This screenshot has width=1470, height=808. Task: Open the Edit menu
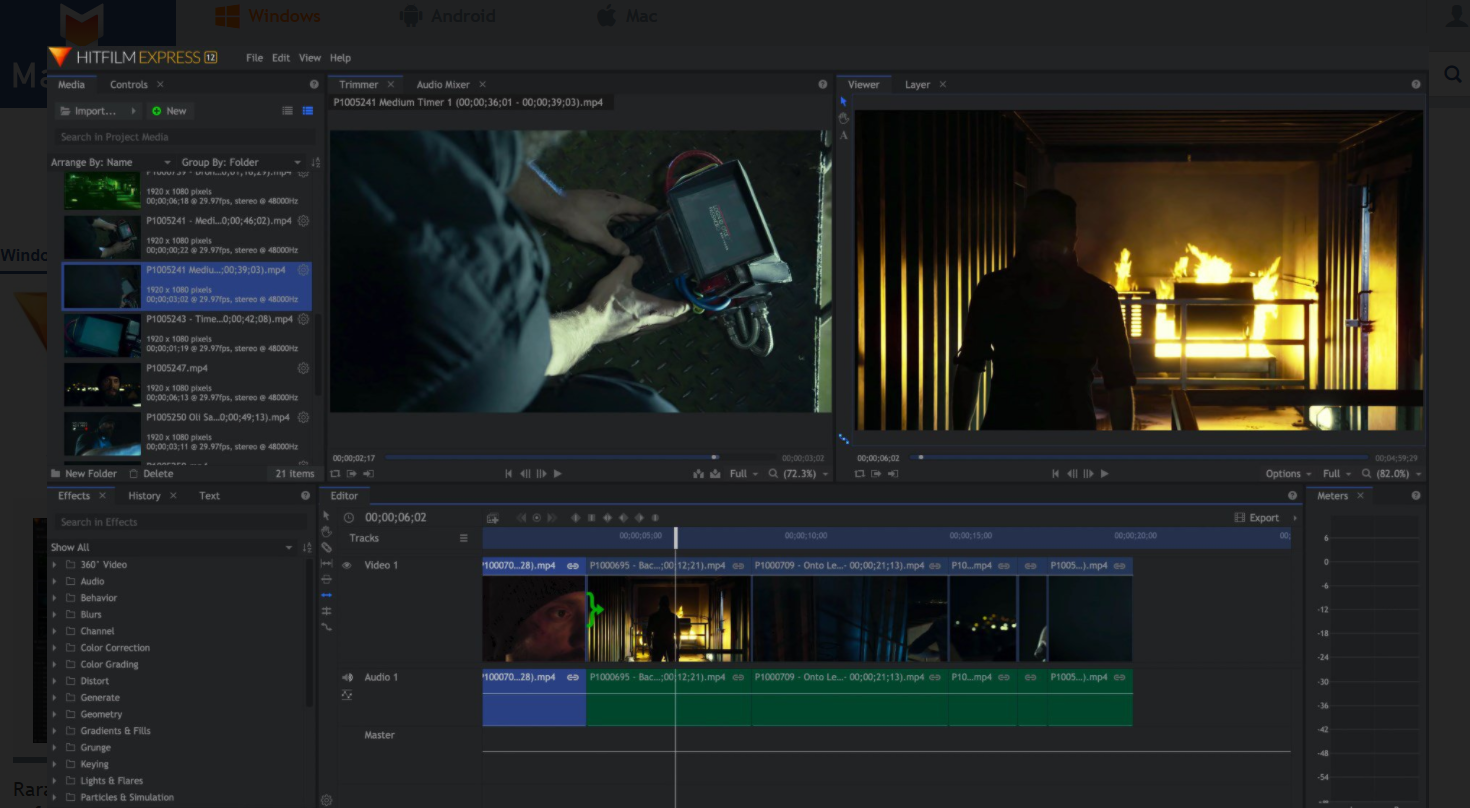[x=281, y=58]
